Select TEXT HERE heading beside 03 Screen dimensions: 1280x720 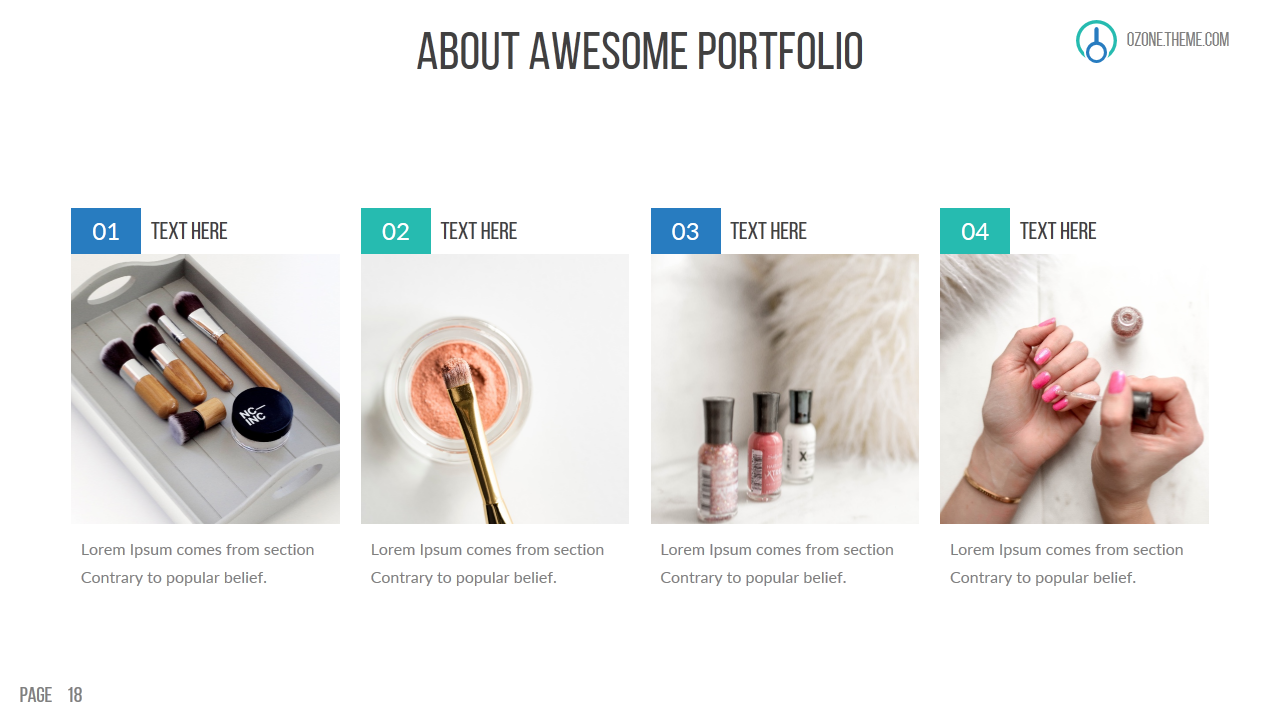768,231
